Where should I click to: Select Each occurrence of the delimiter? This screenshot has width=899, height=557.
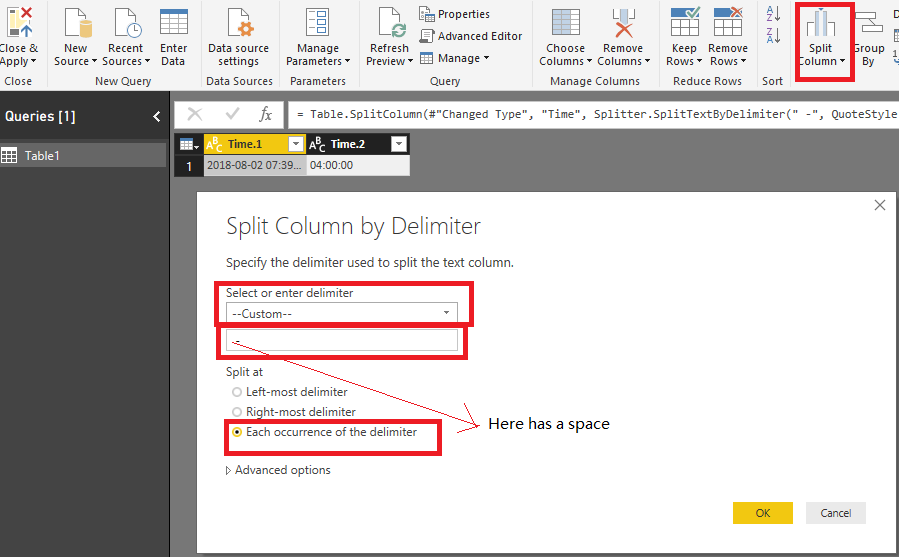coord(324,432)
